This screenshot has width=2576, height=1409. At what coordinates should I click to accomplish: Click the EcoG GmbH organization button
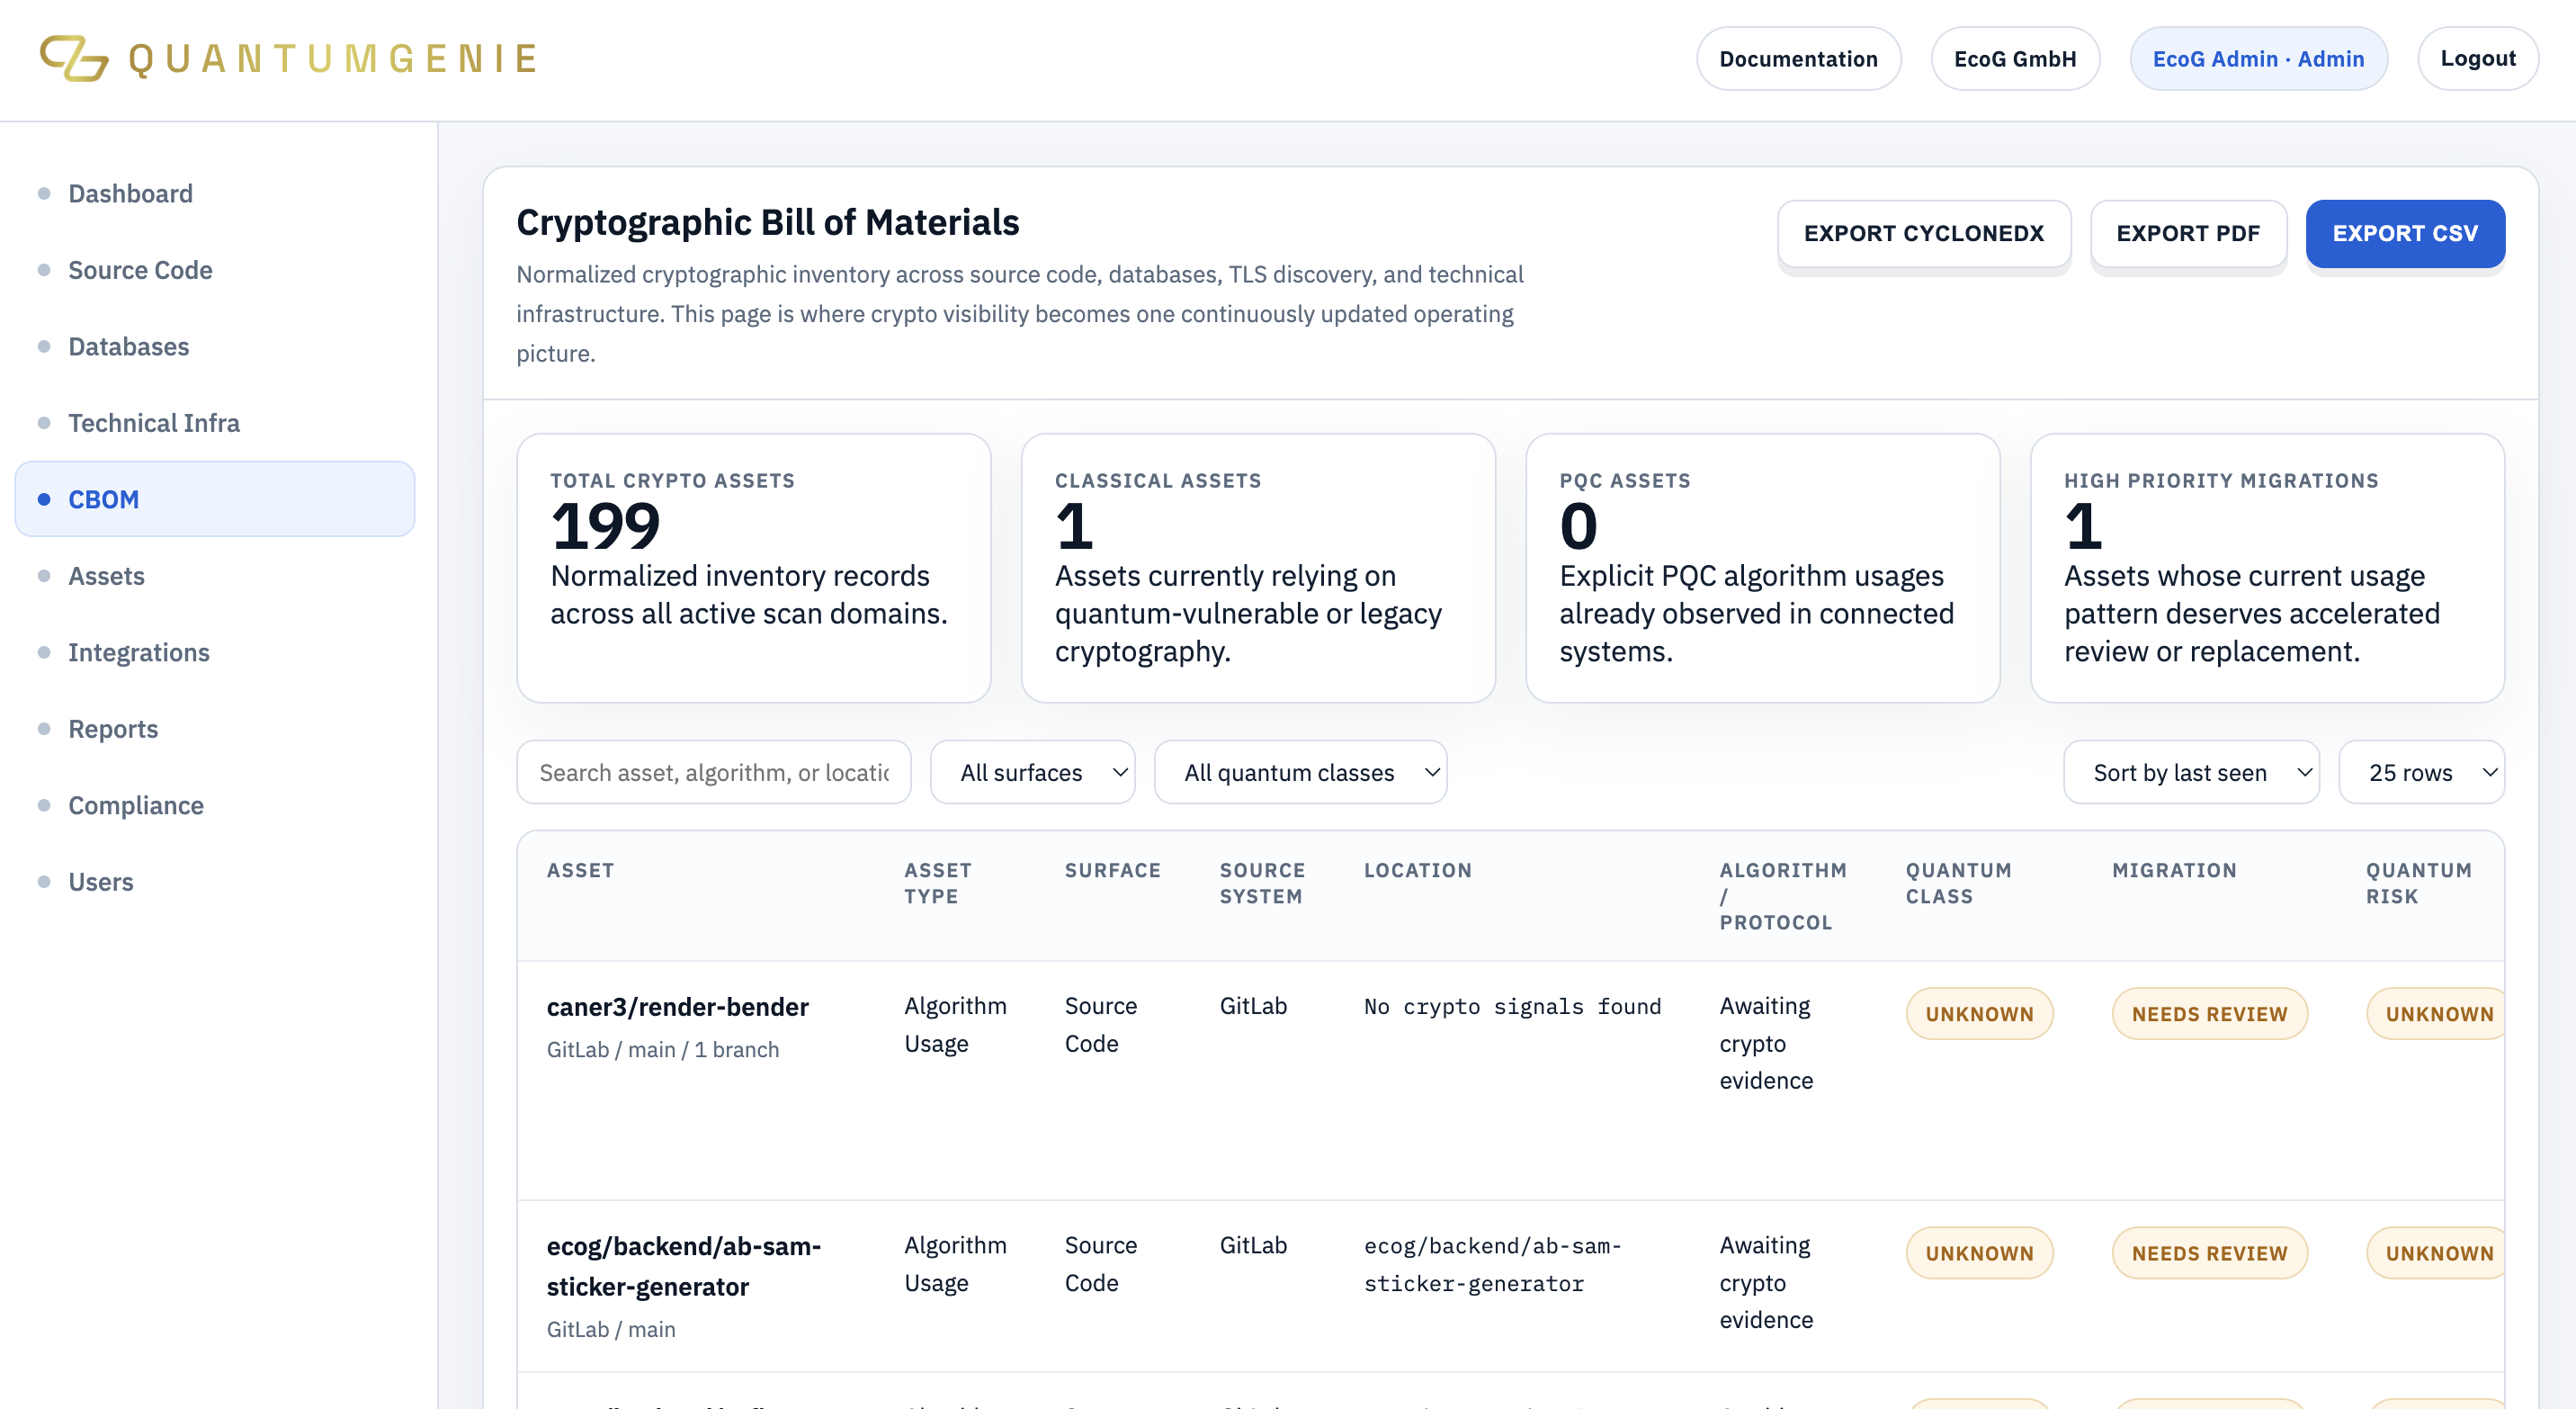pos(2015,58)
